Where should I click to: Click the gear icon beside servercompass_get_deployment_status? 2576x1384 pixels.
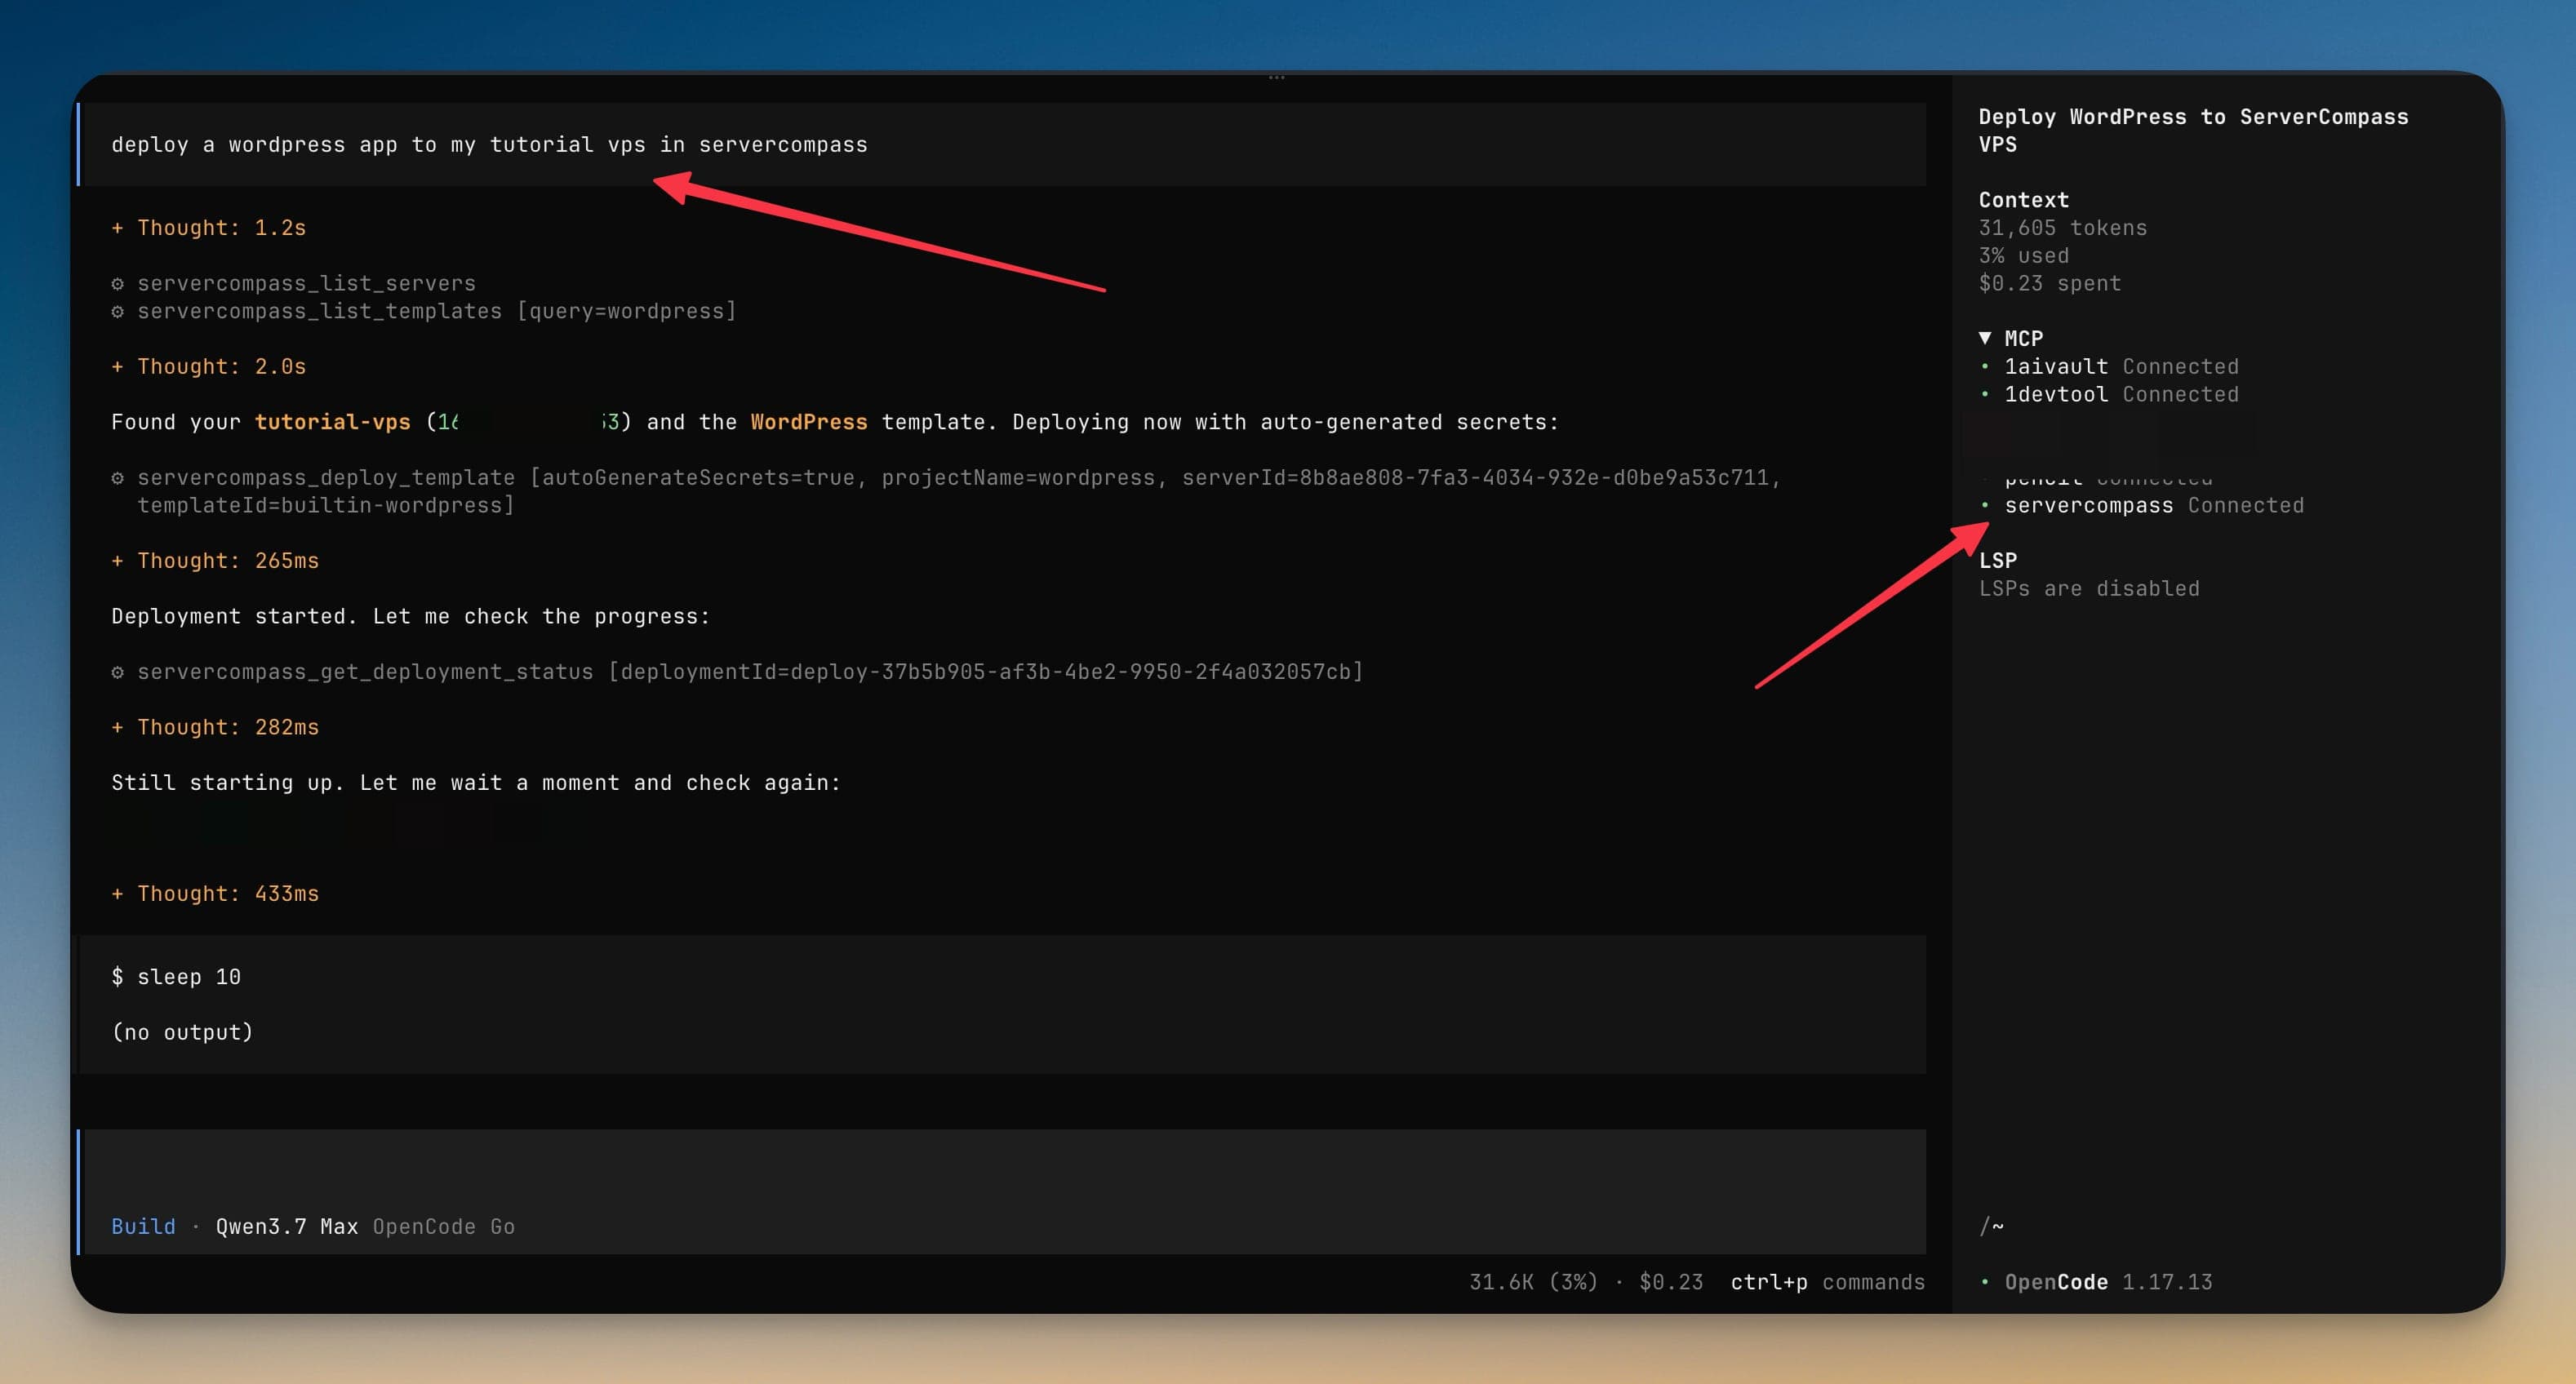coord(118,672)
